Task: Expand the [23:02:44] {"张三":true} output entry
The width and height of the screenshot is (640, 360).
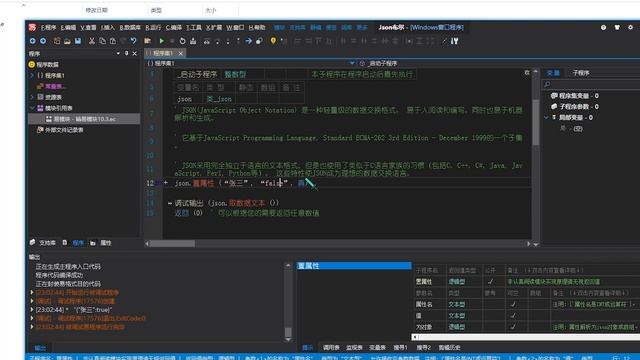Action: [x=32, y=309]
